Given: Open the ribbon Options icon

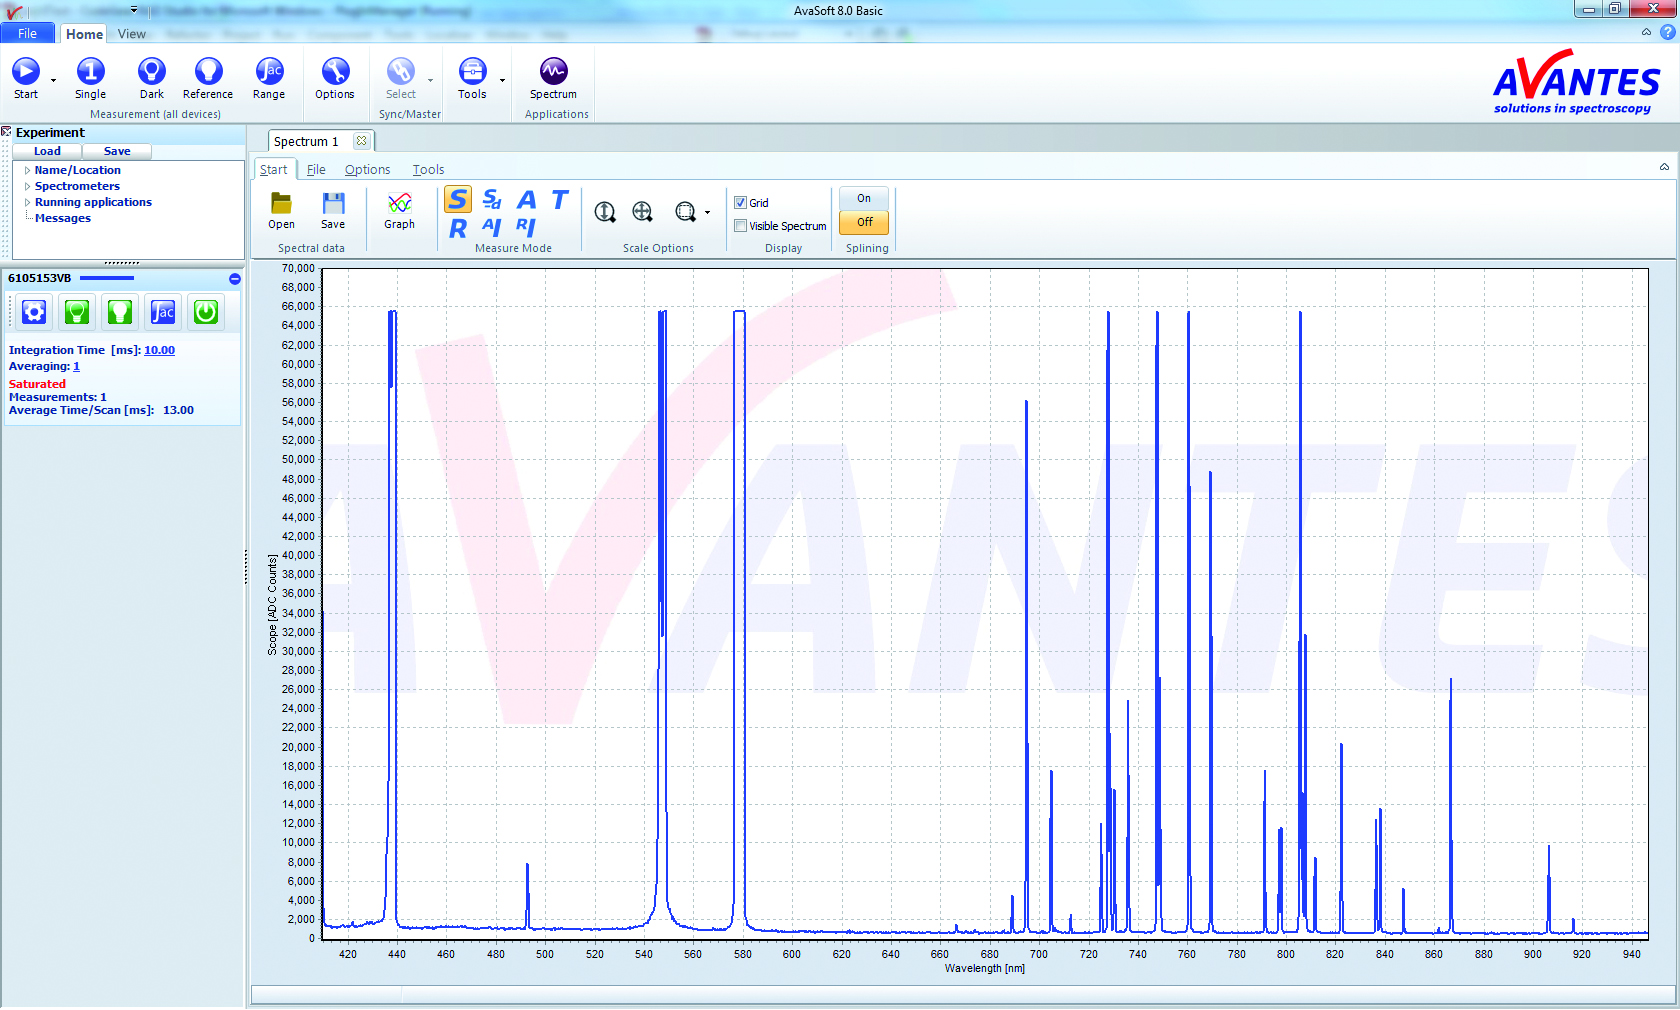Looking at the screenshot, I should (335, 71).
